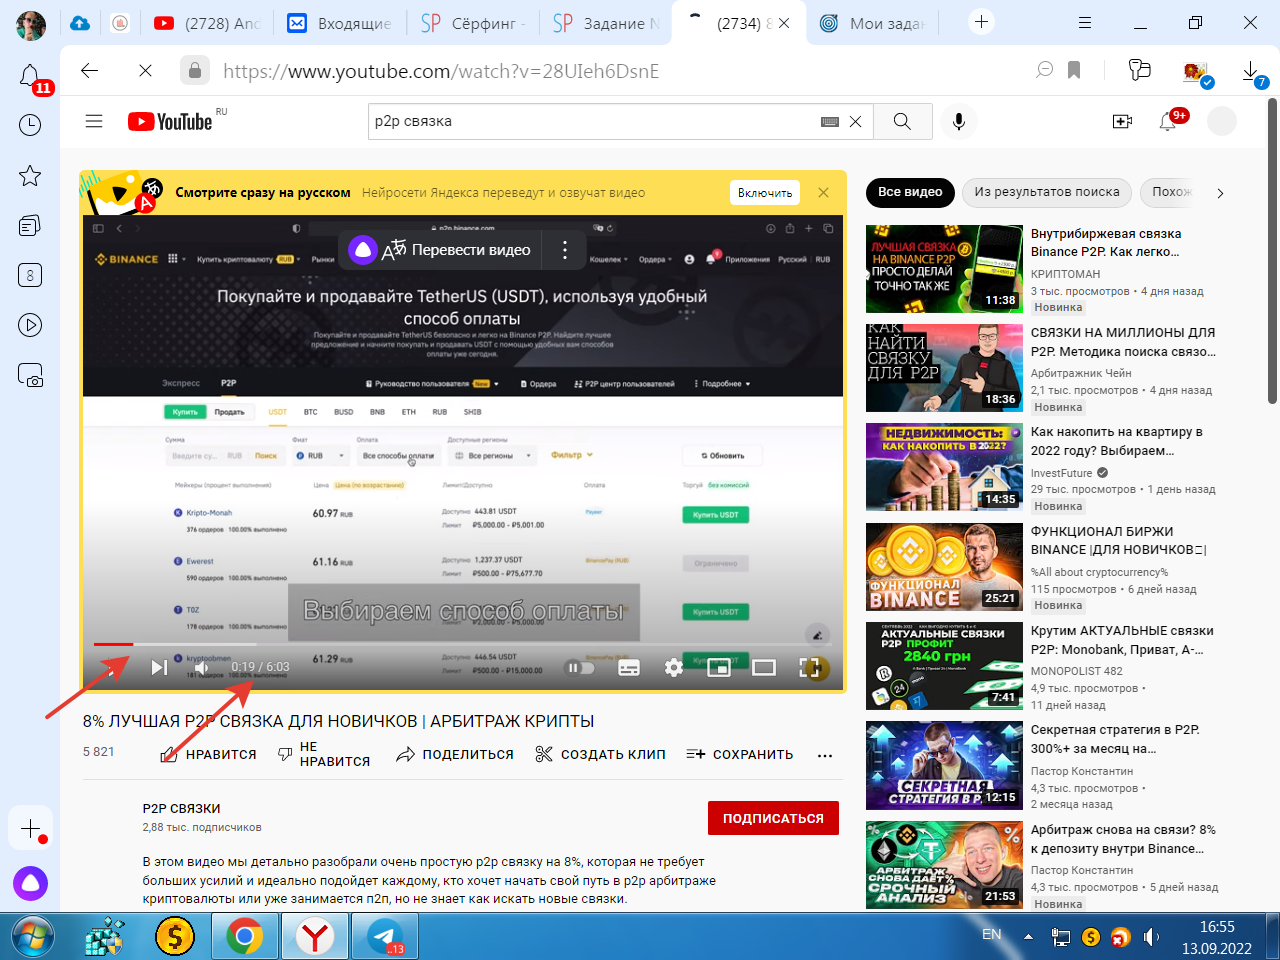Image resolution: width=1280 pixels, height=960 pixels.
Task: Open the Windows Start menu
Action: tap(34, 937)
